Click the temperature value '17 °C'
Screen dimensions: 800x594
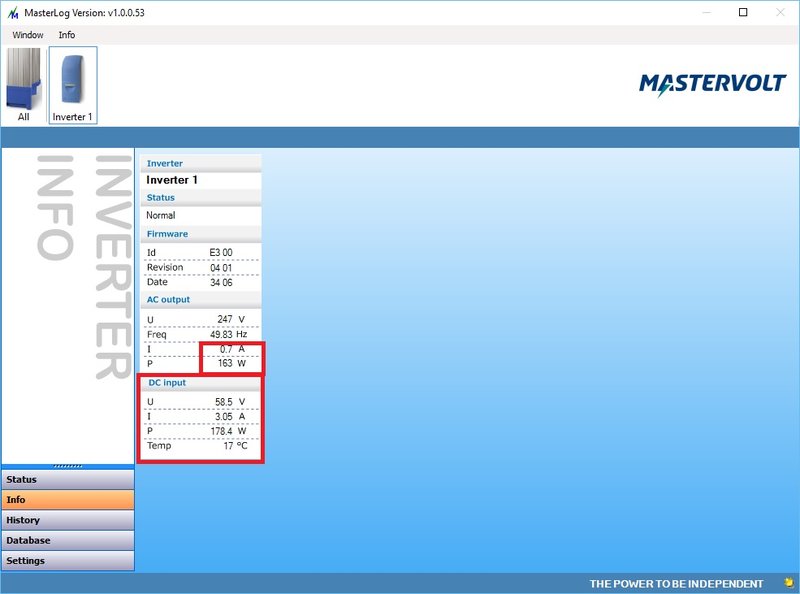[235, 446]
